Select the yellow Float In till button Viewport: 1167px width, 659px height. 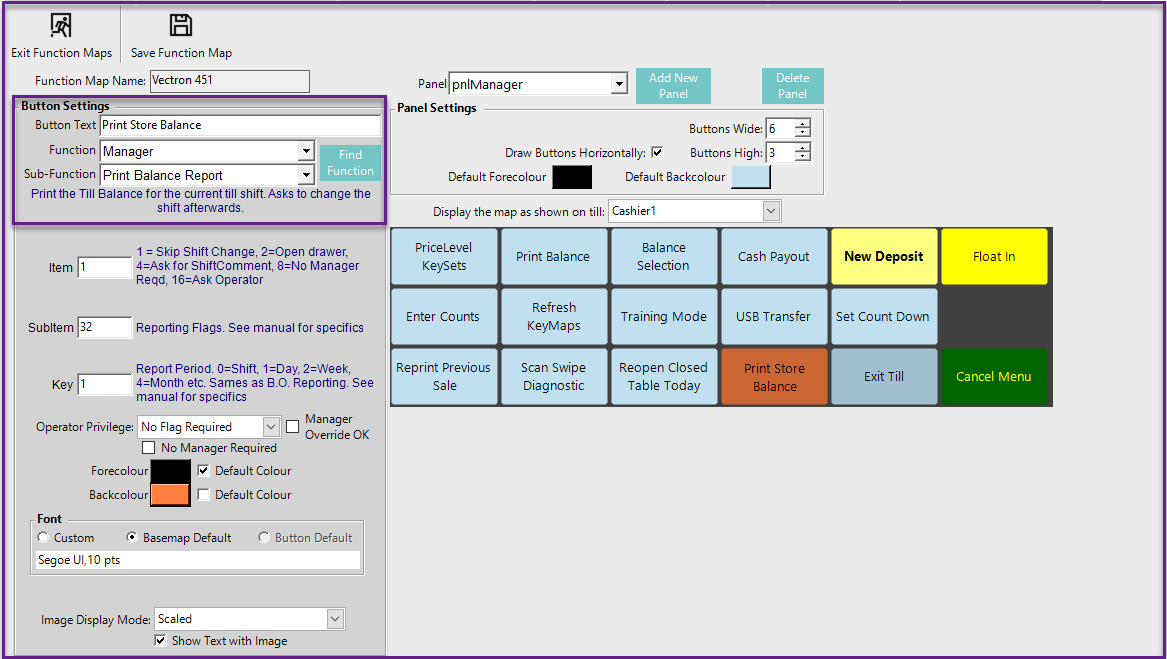(993, 257)
